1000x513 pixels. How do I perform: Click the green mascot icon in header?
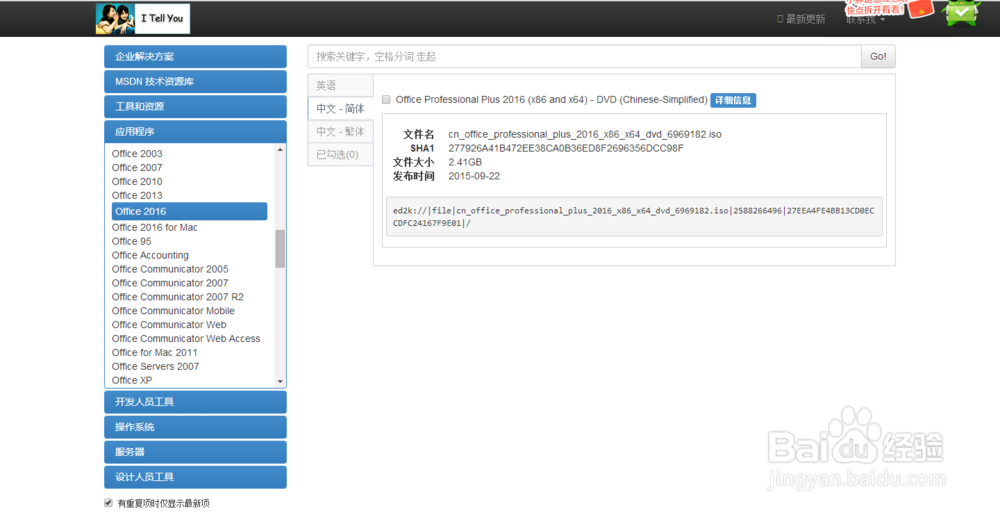962,12
